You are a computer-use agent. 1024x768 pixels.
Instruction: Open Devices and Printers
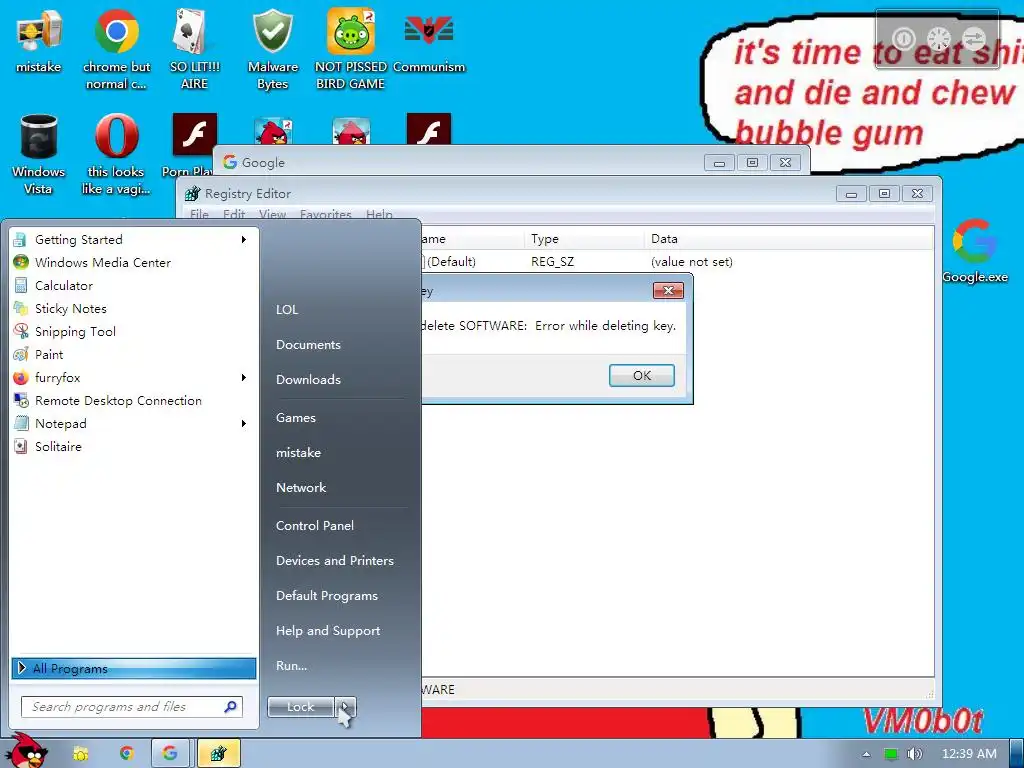coord(335,561)
